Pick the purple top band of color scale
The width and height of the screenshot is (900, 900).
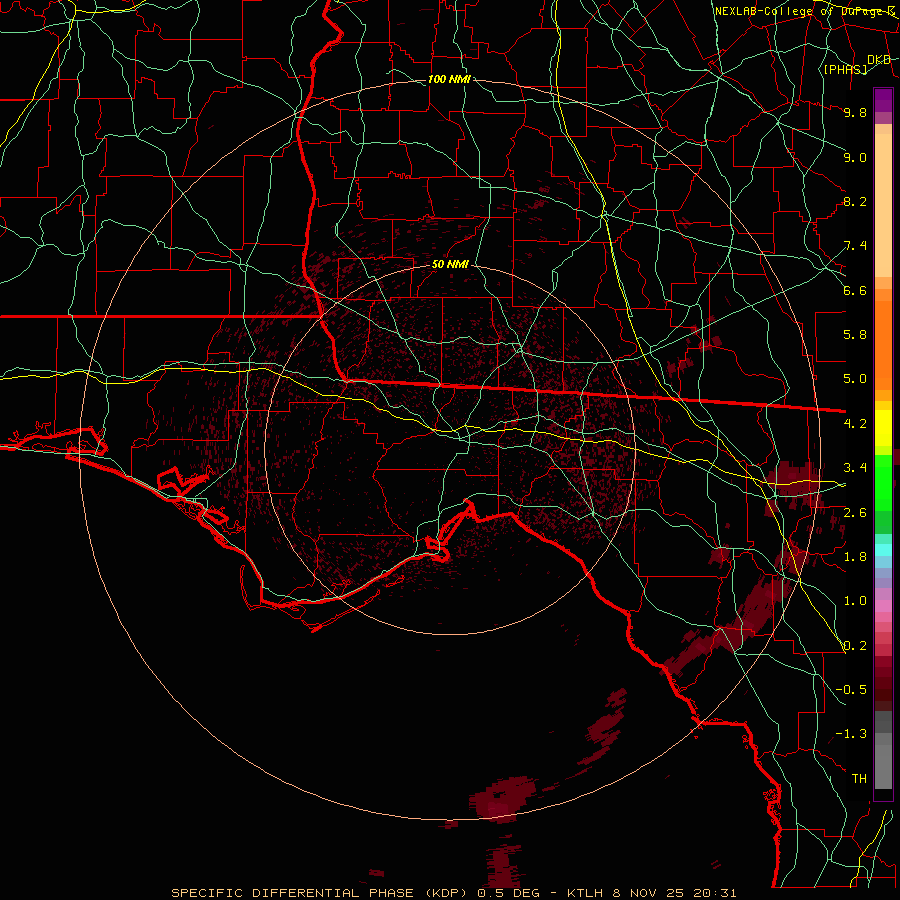click(x=883, y=100)
